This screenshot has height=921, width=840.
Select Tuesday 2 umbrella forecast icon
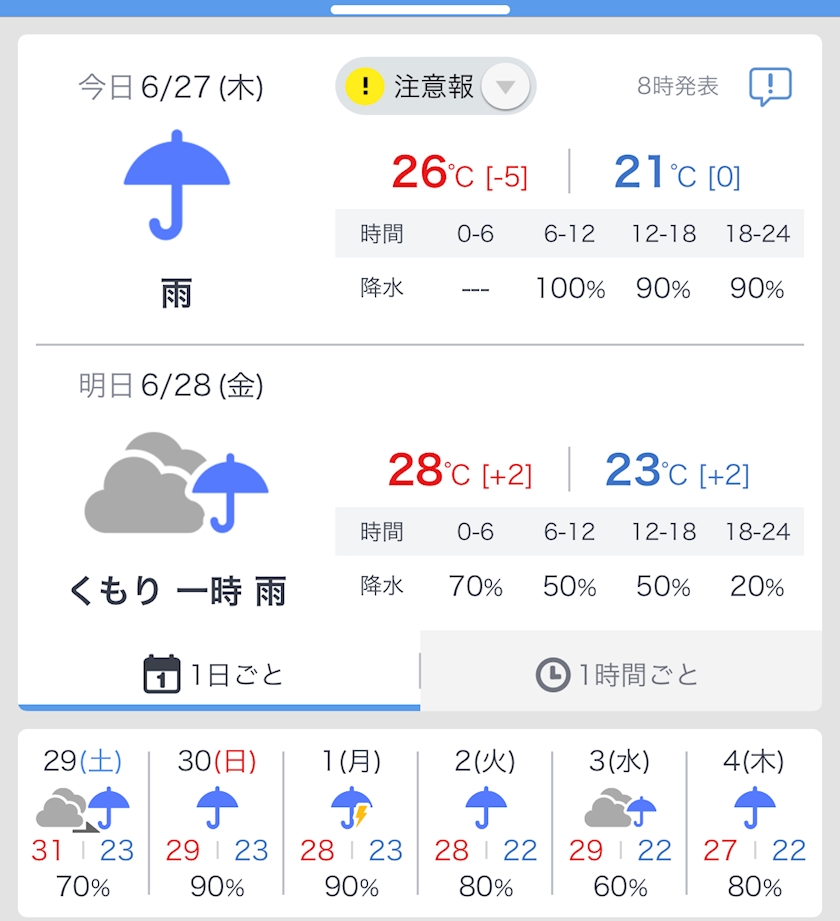coord(485,806)
